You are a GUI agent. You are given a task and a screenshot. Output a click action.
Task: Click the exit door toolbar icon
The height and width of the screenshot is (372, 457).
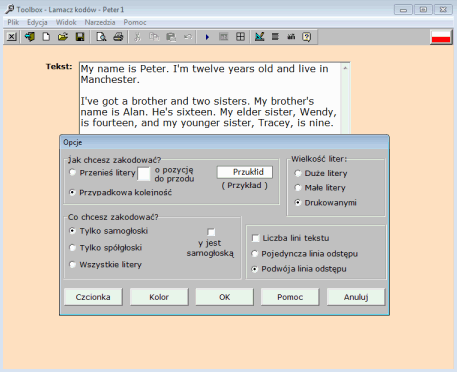pos(30,37)
